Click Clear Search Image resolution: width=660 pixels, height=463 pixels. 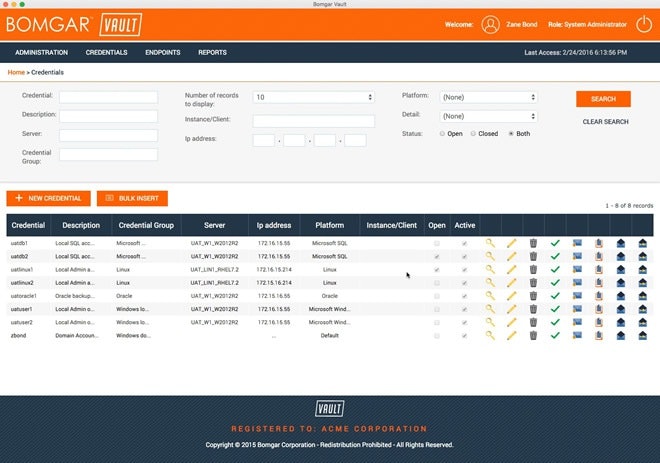point(605,122)
